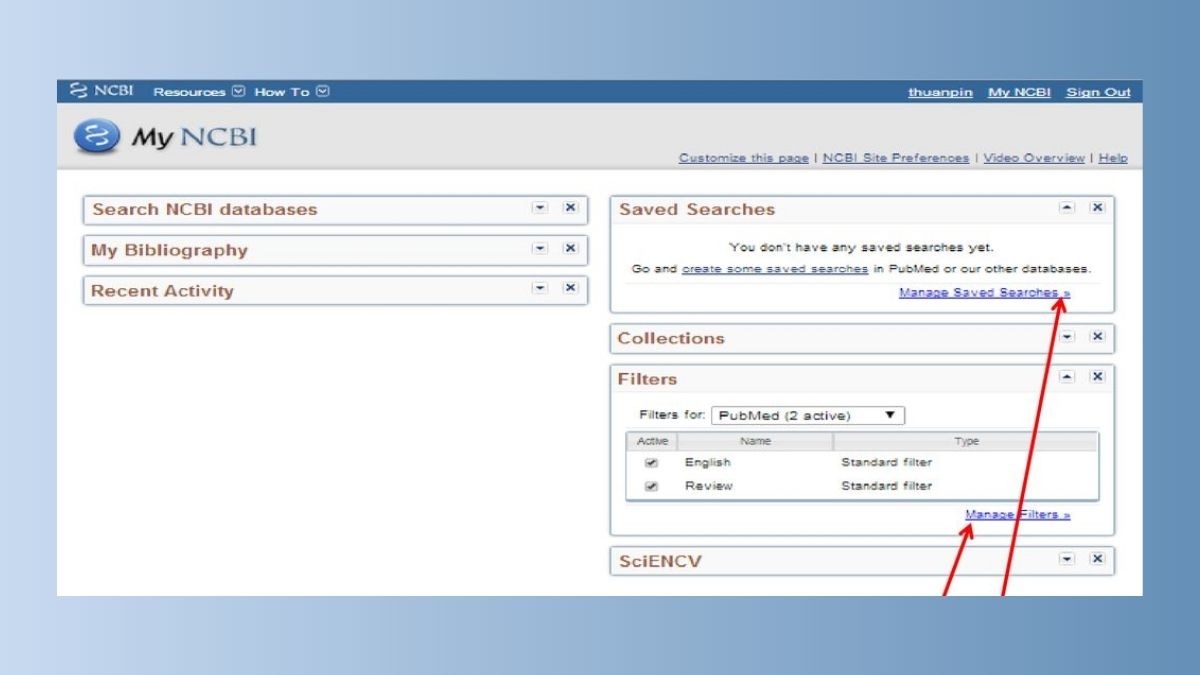Screen dimensions: 1200x675
Task: Close the Collections panel
Action: pos(1097,336)
